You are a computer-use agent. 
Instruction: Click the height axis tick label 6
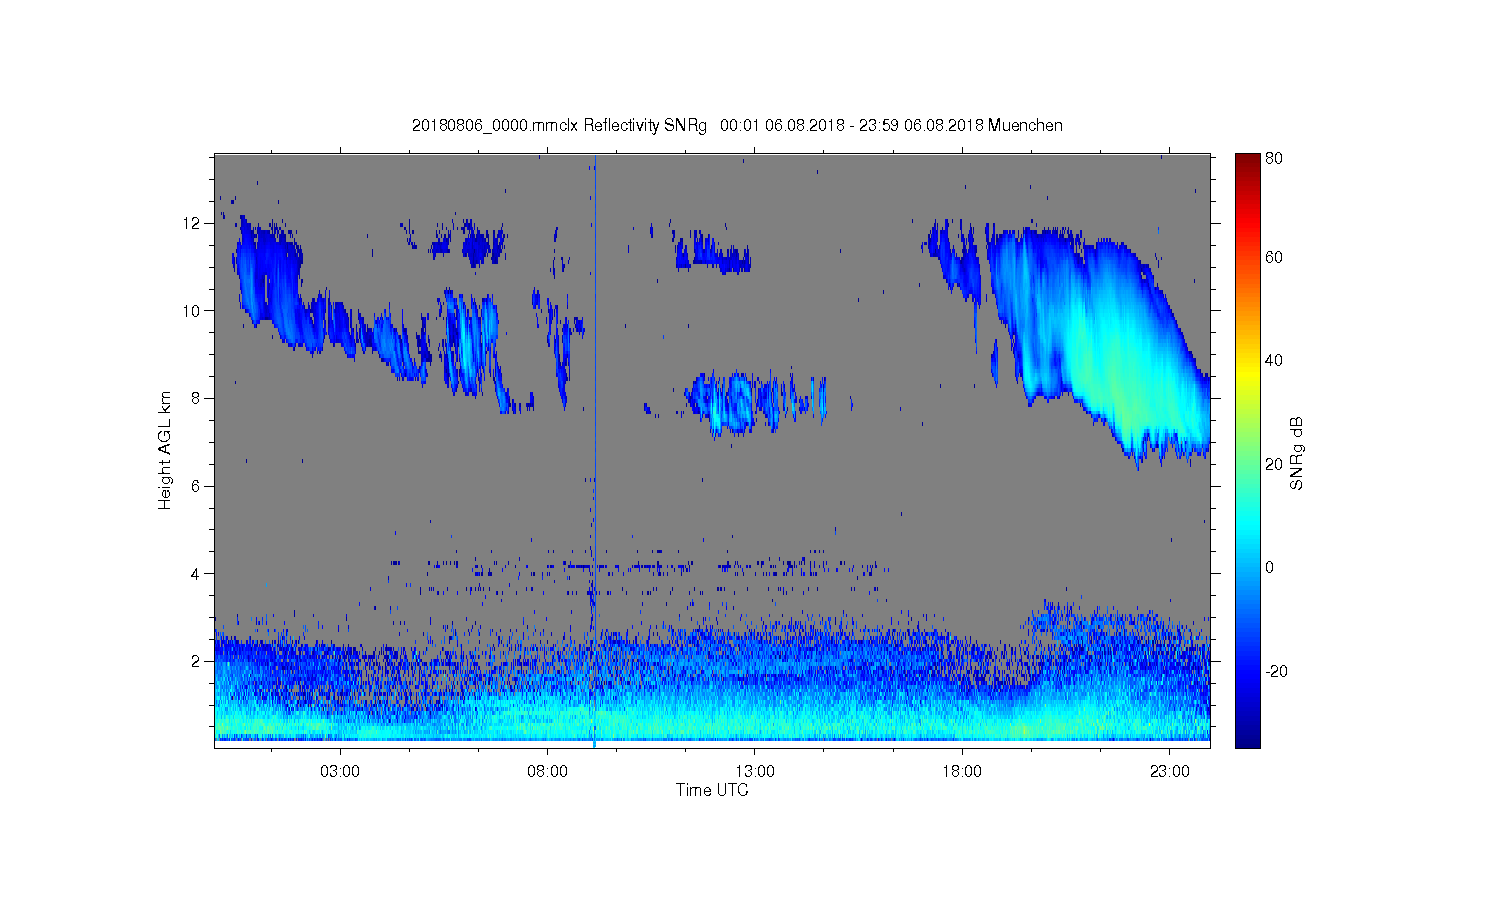click(195, 486)
